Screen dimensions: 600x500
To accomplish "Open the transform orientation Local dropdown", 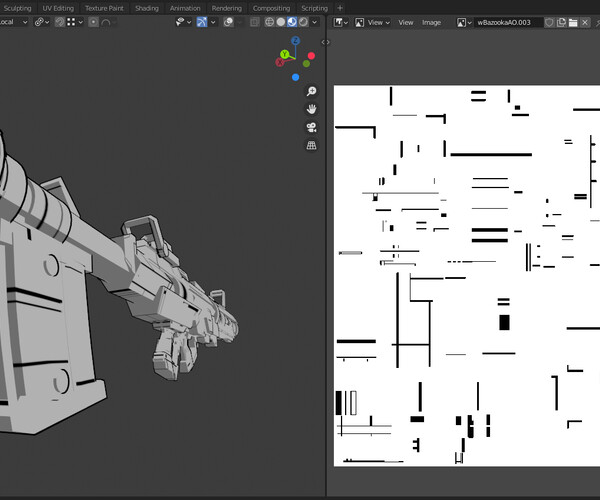I will click(14, 22).
